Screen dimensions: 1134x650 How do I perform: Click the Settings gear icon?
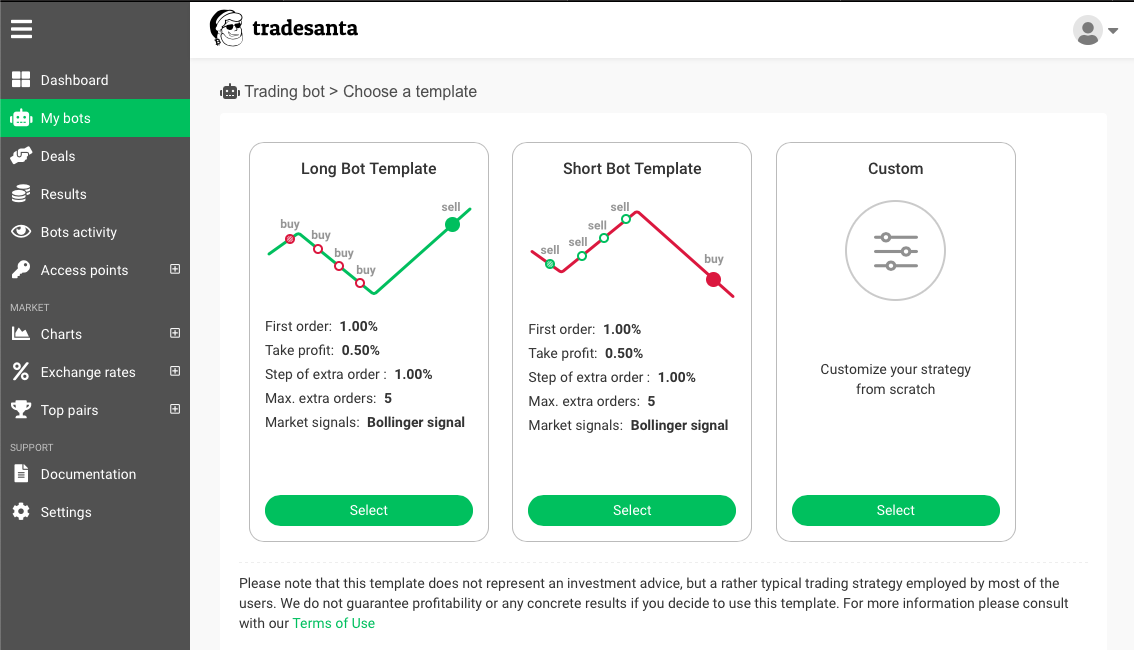click(x=21, y=511)
